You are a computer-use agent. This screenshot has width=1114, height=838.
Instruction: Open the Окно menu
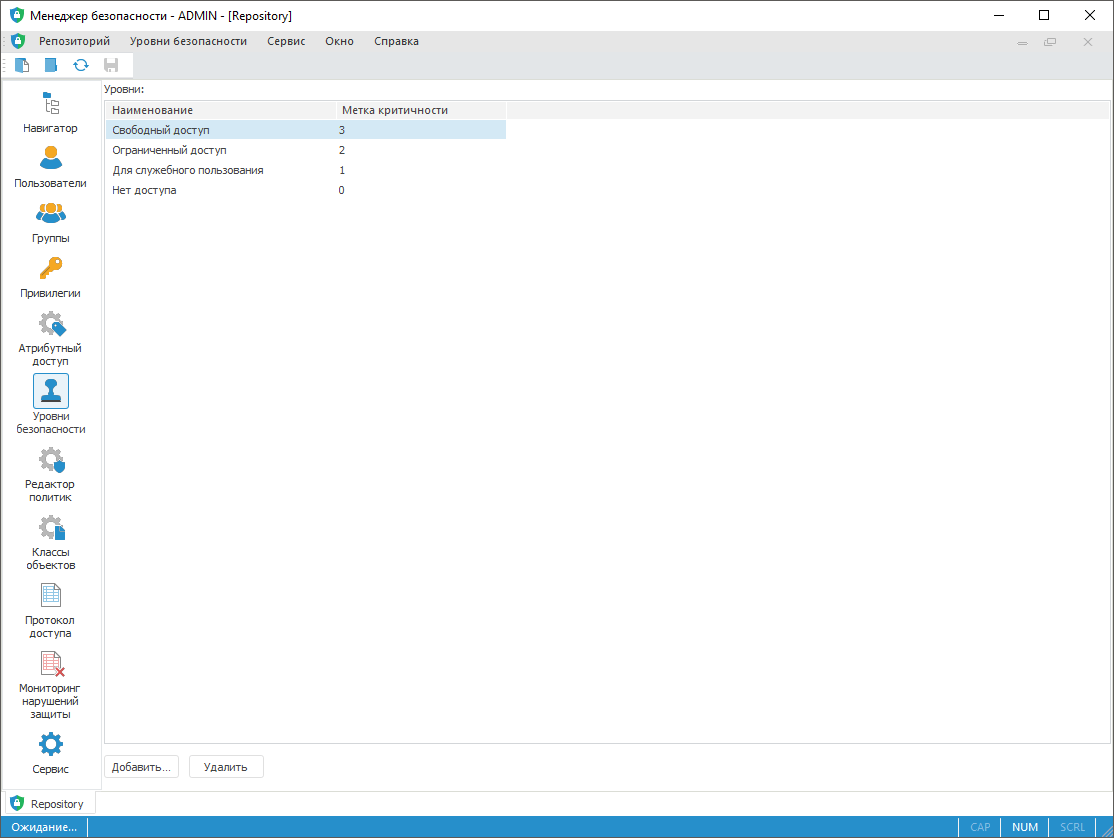click(x=340, y=41)
